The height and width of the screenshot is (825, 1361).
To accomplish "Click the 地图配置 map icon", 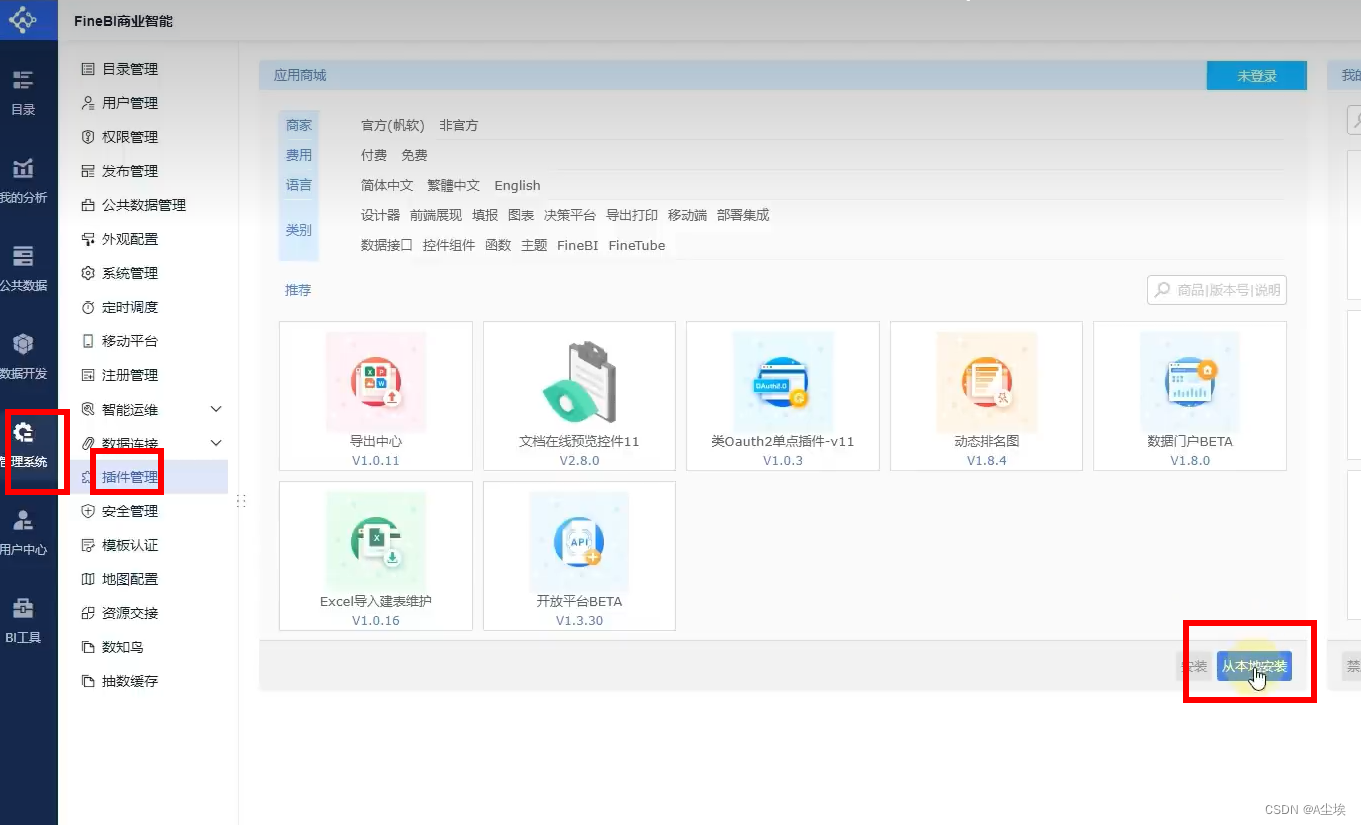I will pyautogui.click(x=88, y=579).
